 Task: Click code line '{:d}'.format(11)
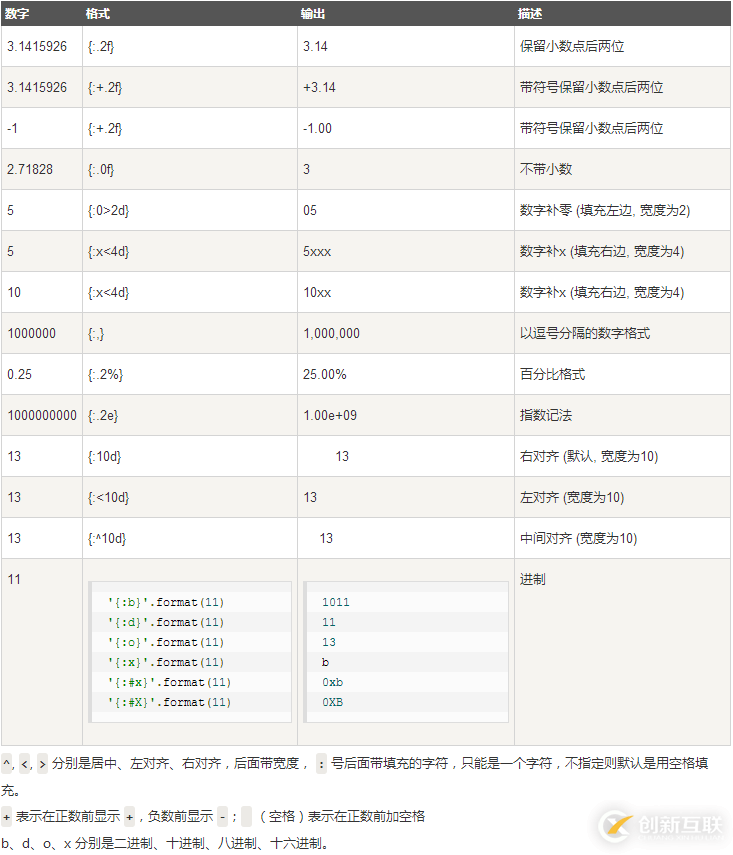pos(166,623)
